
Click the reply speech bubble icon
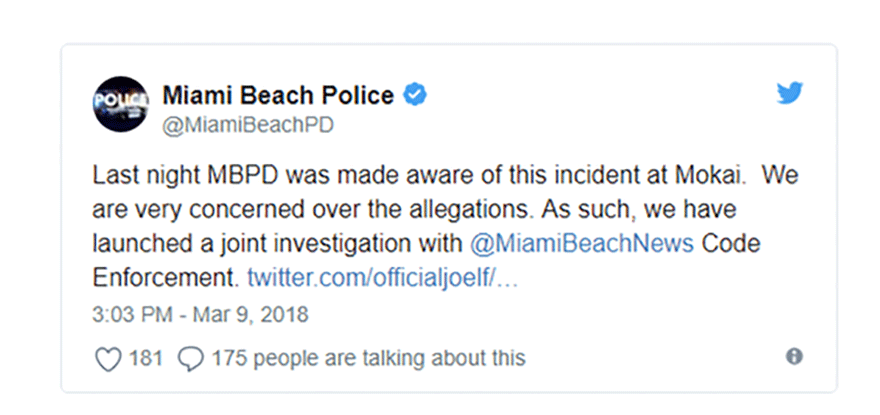pyautogui.click(x=189, y=358)
